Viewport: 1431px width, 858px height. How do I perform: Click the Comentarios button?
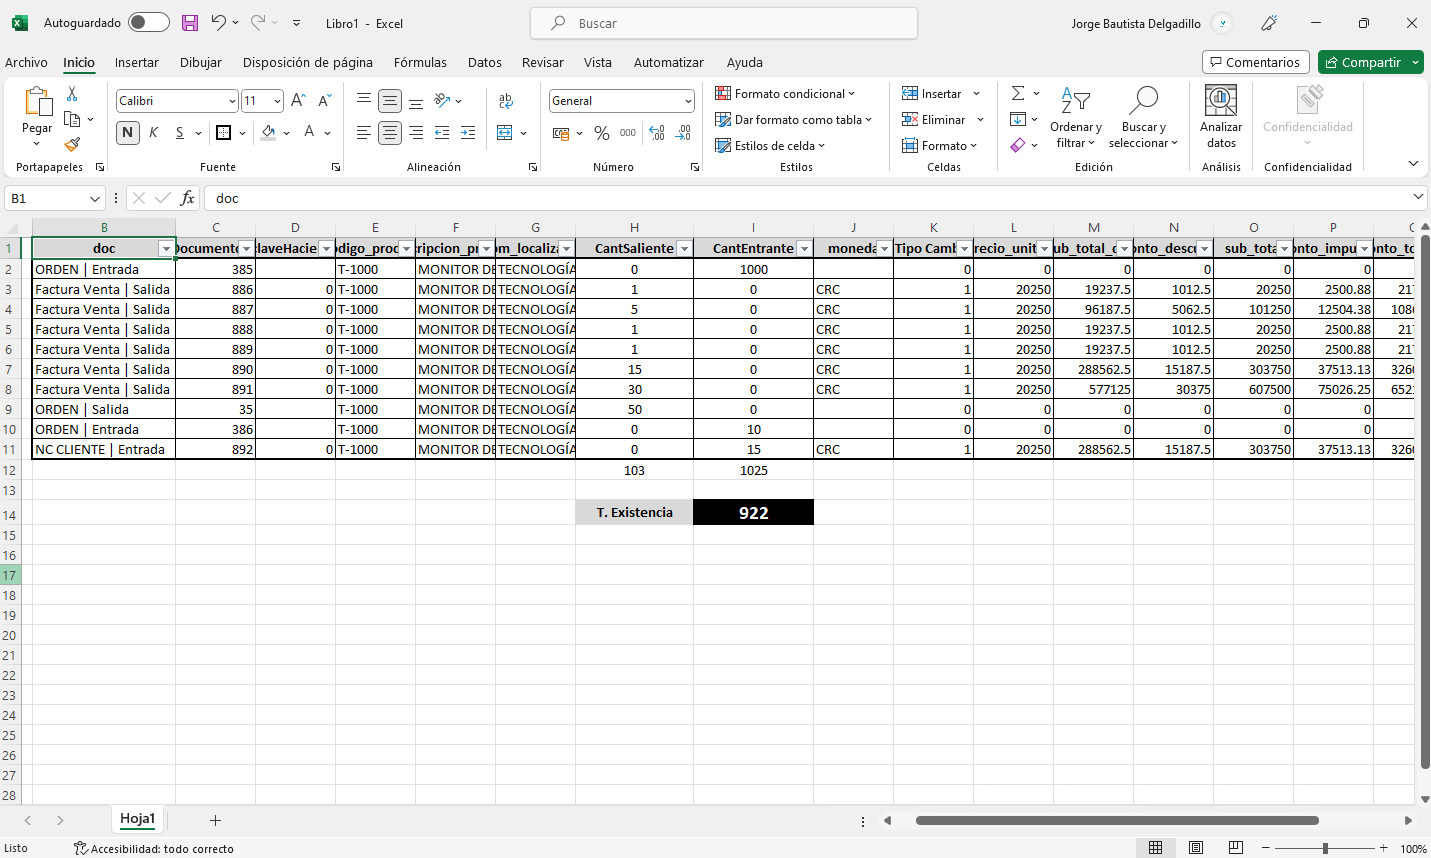[x=1256, y=62]
